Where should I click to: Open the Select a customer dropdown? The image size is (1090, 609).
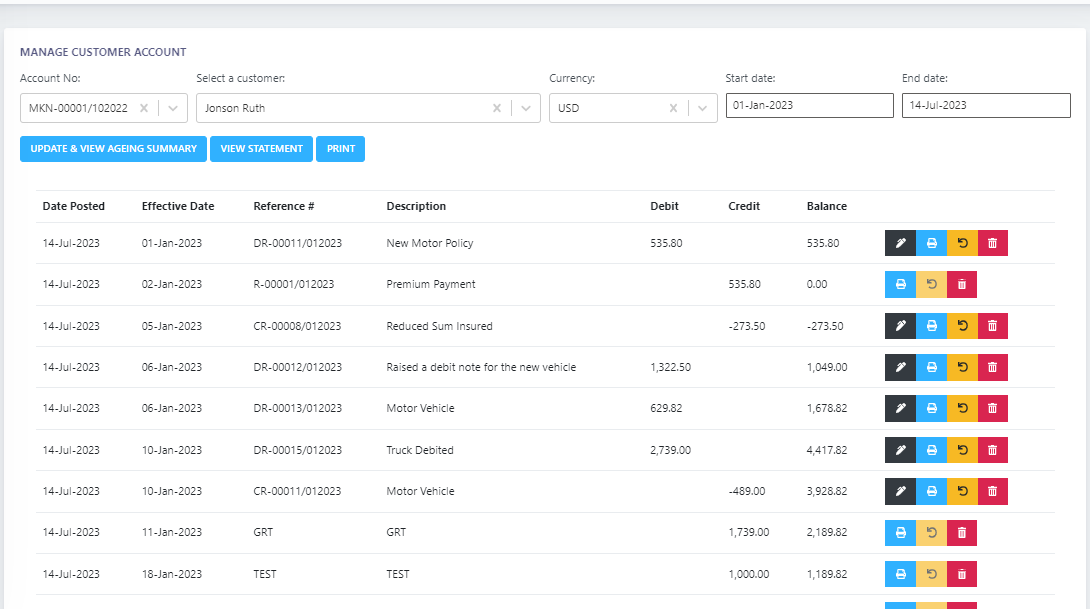click(x=526, y=108)
